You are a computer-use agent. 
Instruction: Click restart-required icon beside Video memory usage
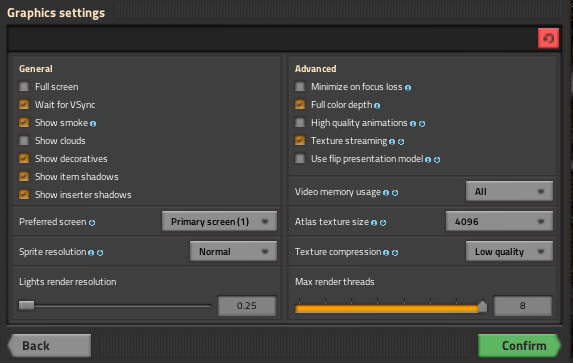tap(395, 193)
